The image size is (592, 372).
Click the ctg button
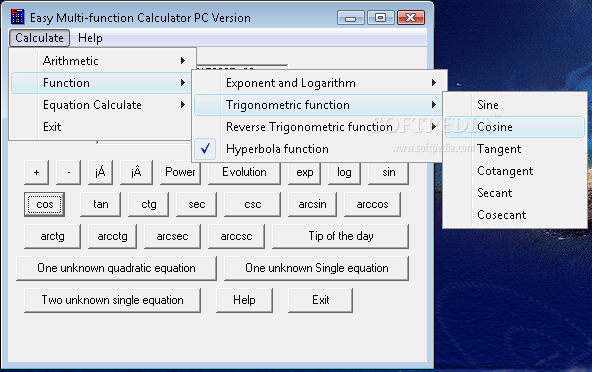(148, 204)
